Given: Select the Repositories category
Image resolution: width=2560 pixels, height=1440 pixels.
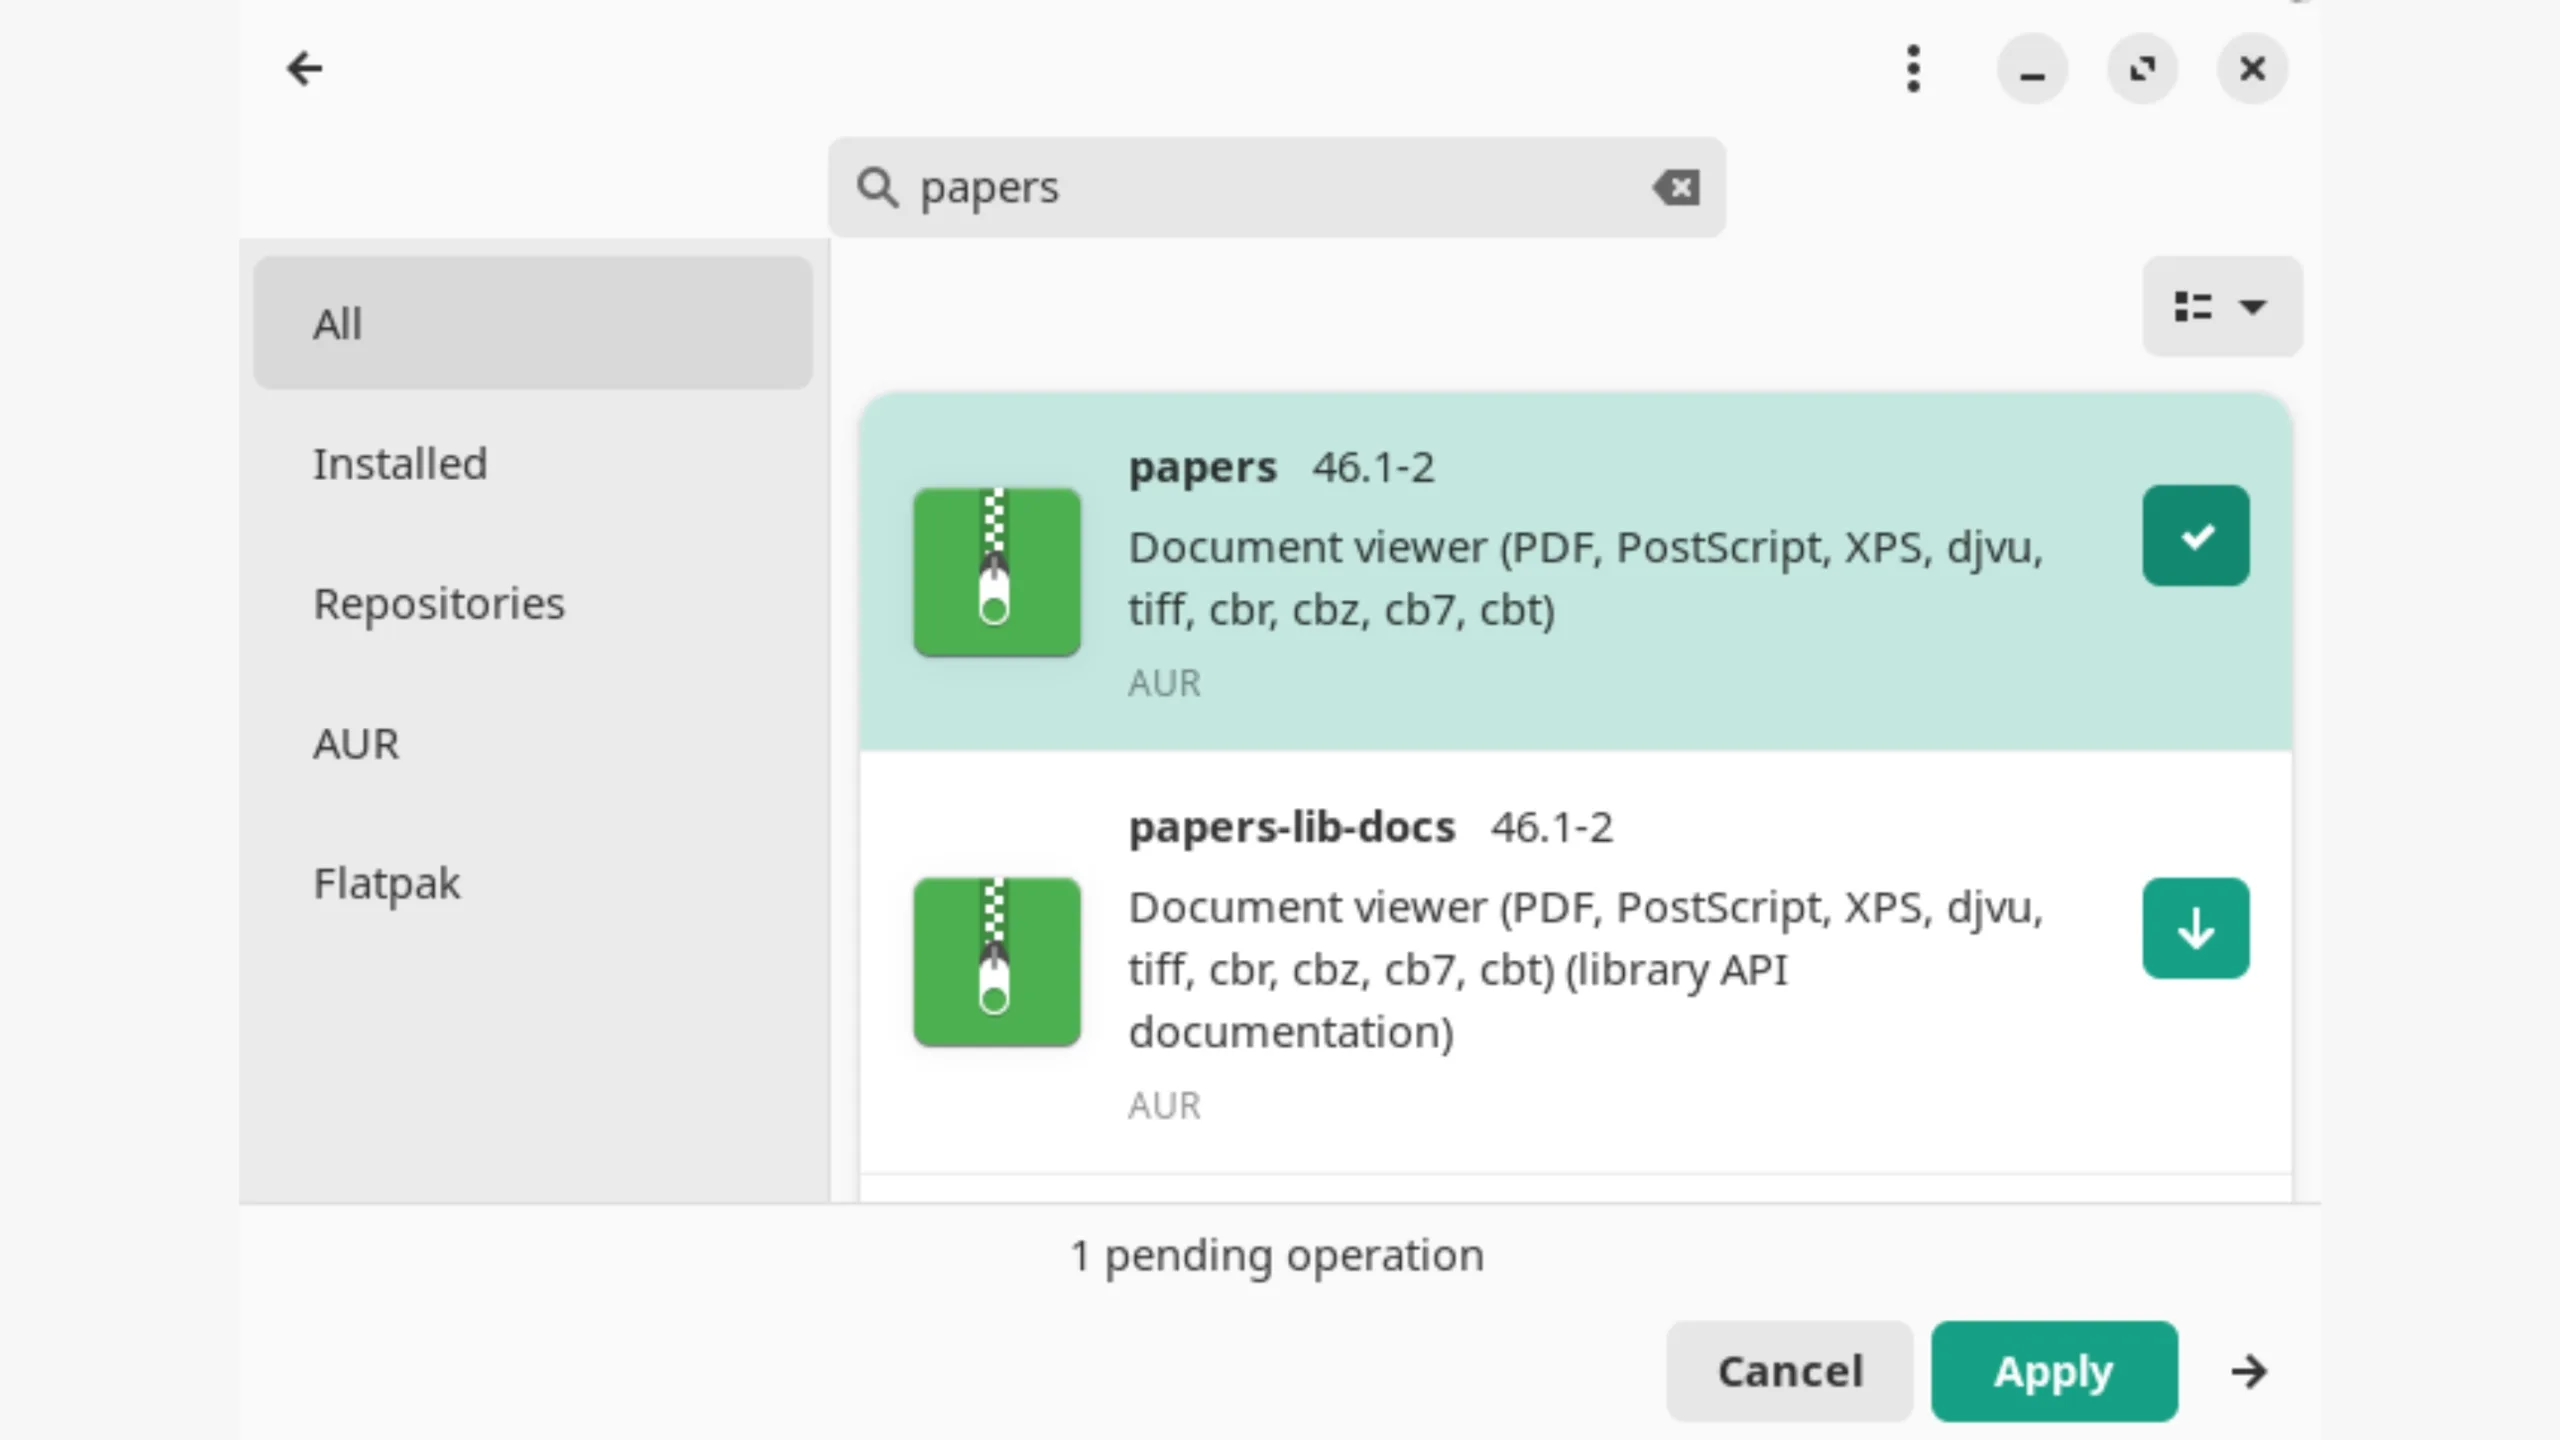Looking at the screenshot, I should click(533, 603).
